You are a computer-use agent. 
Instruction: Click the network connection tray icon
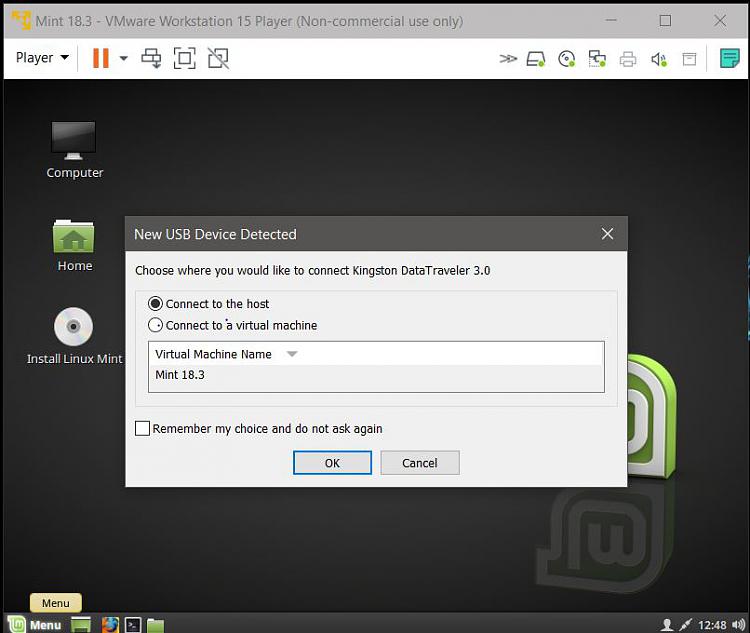click(685, 624)
